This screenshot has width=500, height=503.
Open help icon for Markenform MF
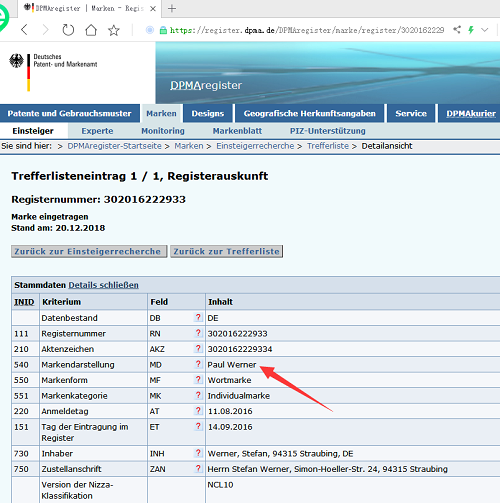pos(198,379)
